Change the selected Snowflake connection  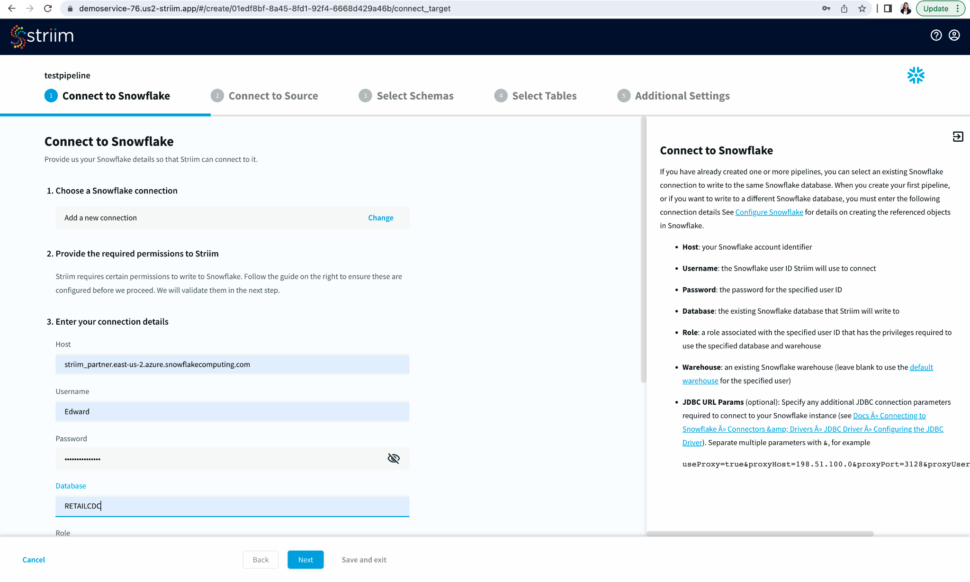coord(380,218)
